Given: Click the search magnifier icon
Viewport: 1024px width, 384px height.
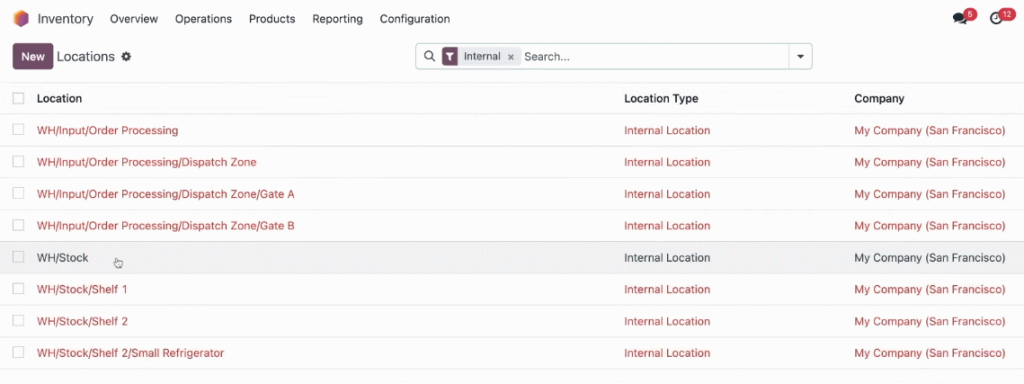Looking at the screenshot, I should (429, 56).
